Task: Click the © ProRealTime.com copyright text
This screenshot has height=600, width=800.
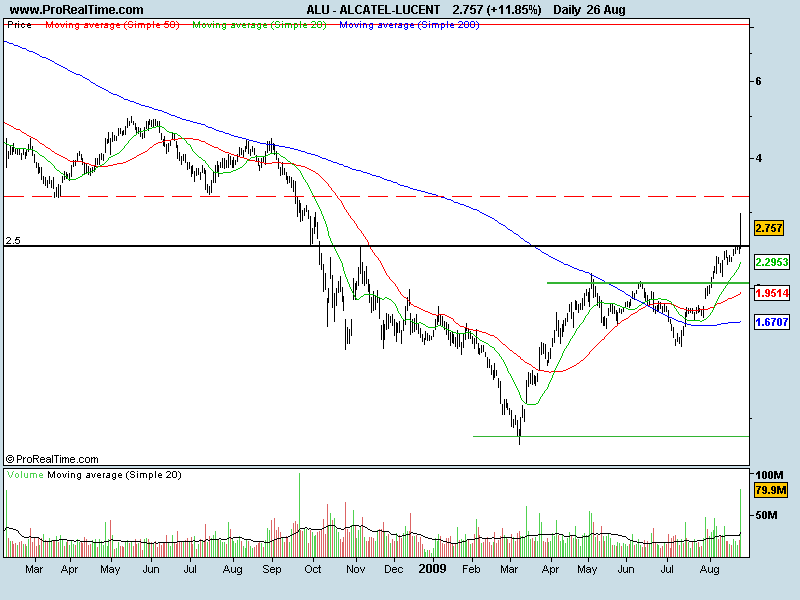Action: [x=52, y=459]
